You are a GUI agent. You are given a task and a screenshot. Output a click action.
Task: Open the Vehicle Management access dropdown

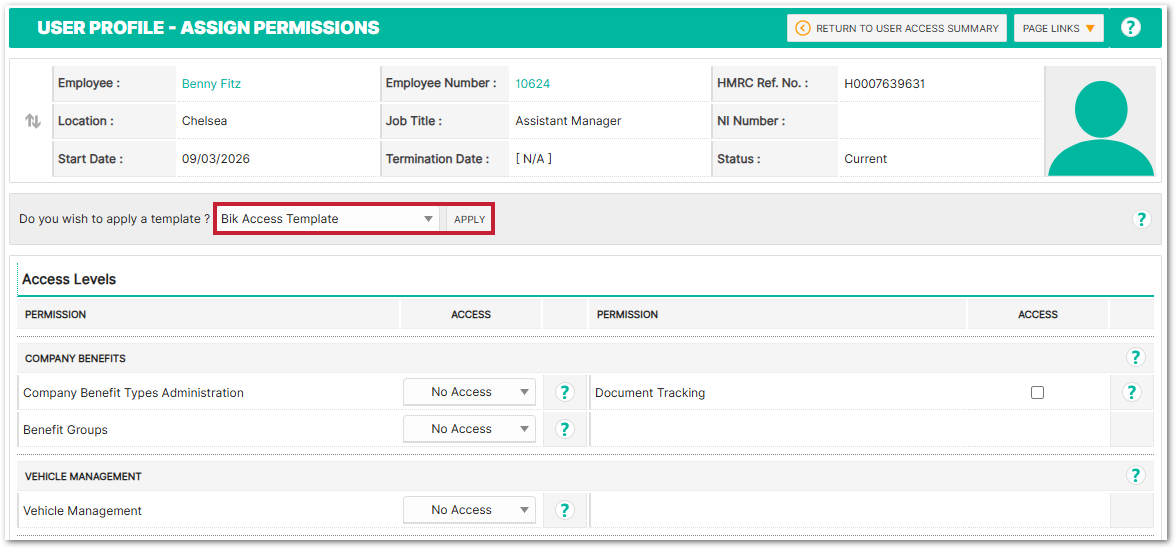[469, 510]
